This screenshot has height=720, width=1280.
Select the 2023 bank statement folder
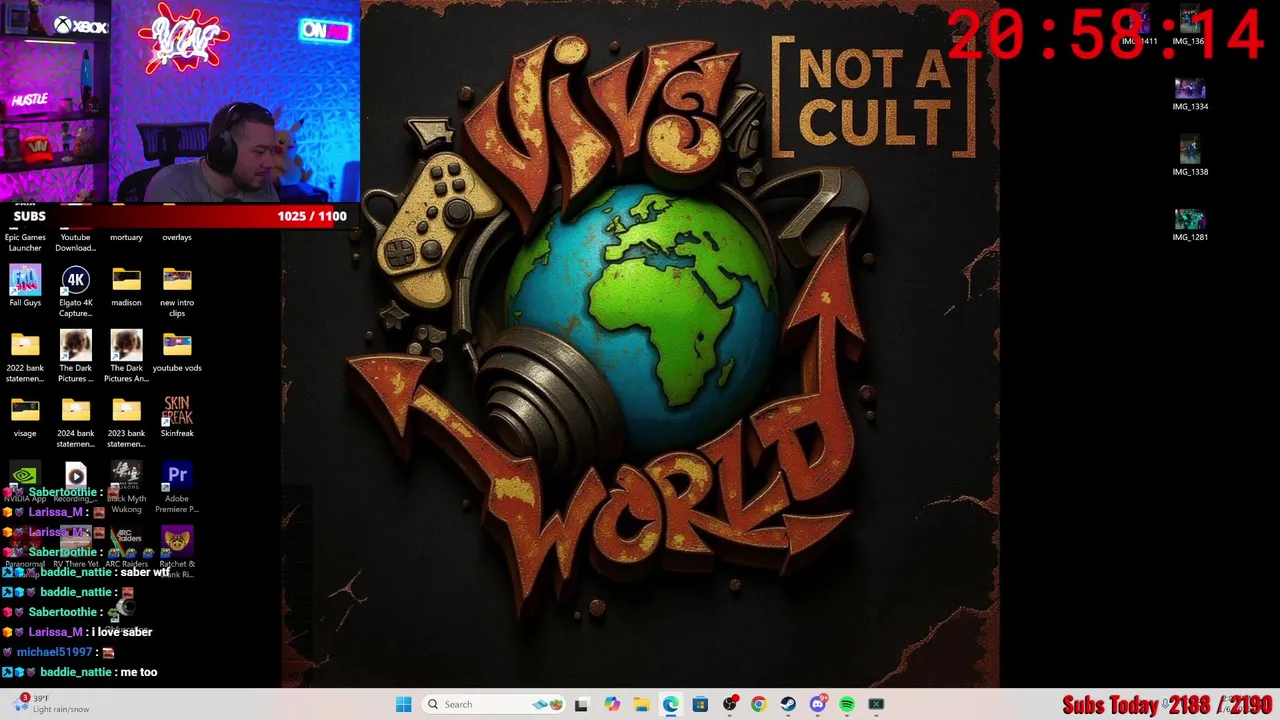click(x=126, y=422)
